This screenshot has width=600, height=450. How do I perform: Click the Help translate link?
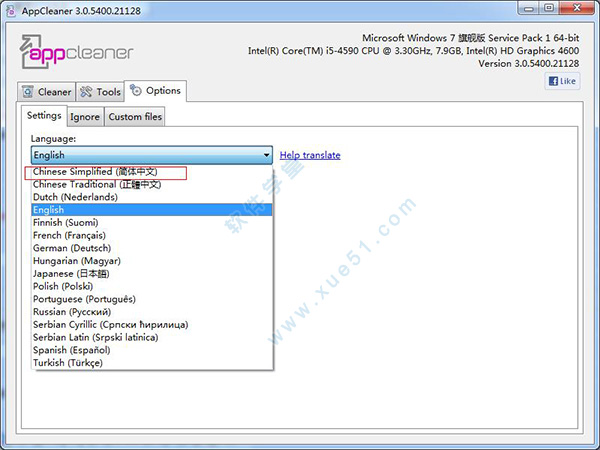point(310,155)
